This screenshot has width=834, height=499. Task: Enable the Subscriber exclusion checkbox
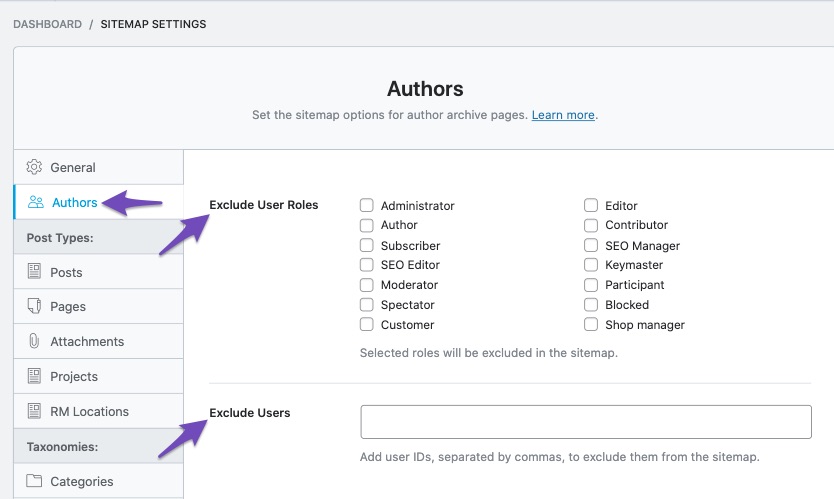[366, 245]
